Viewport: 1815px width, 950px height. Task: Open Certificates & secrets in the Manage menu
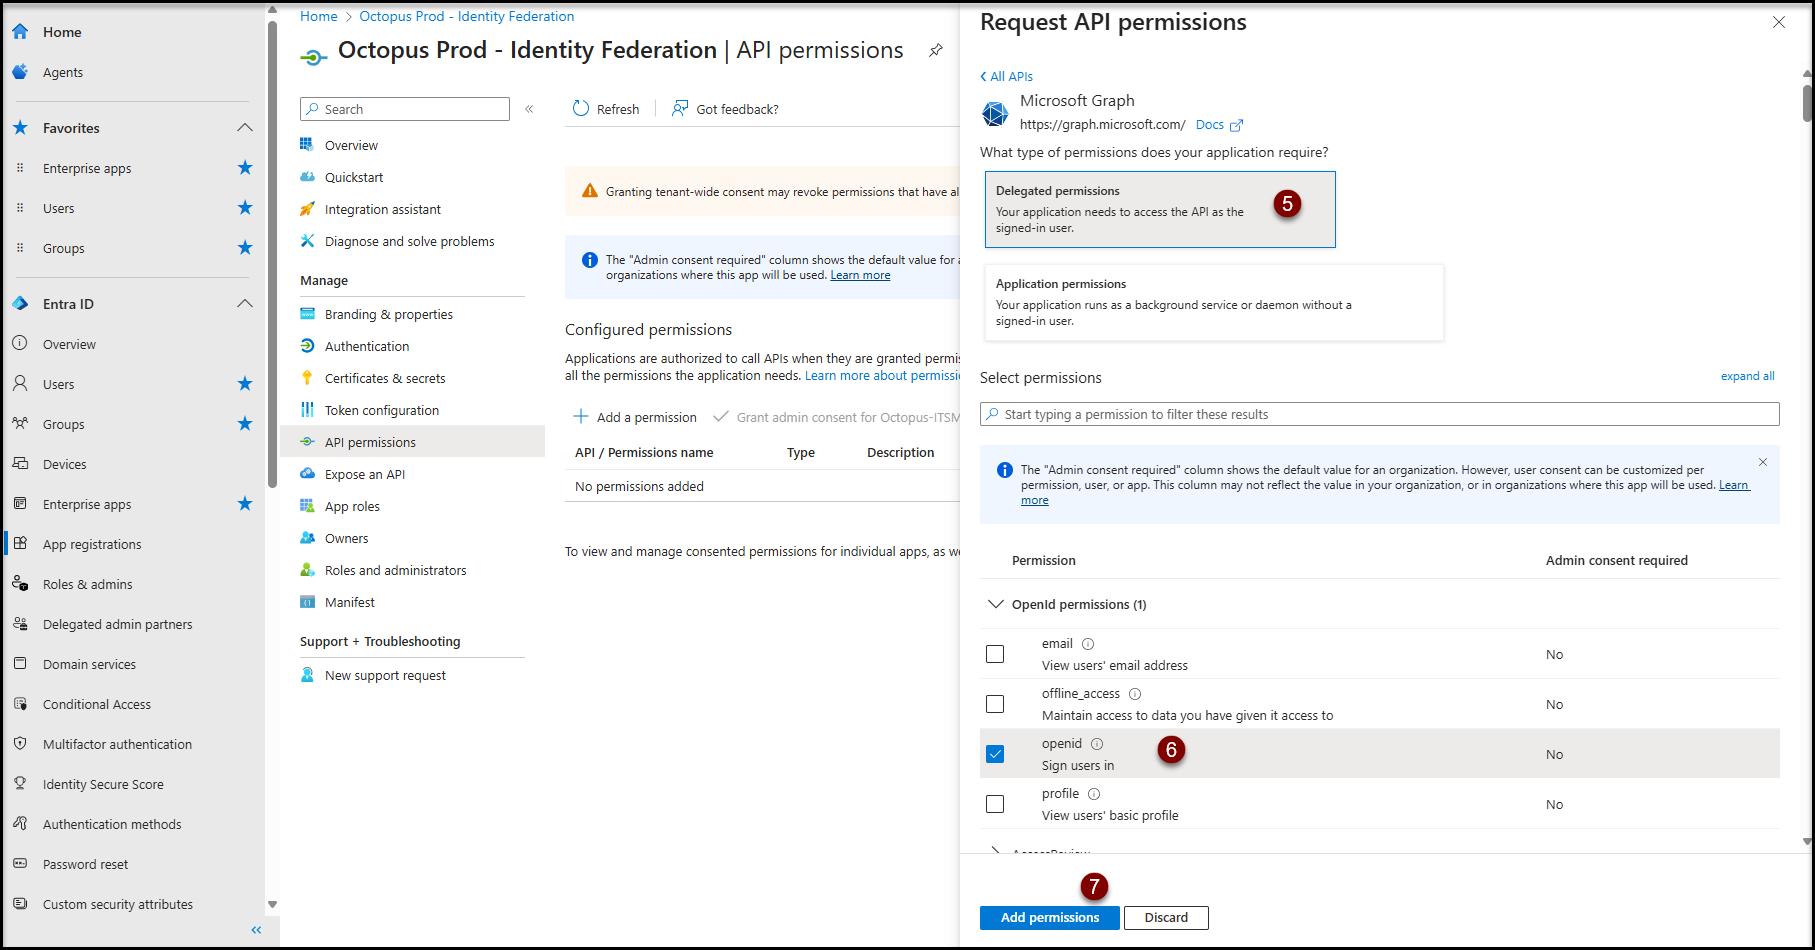click(385, 378)
